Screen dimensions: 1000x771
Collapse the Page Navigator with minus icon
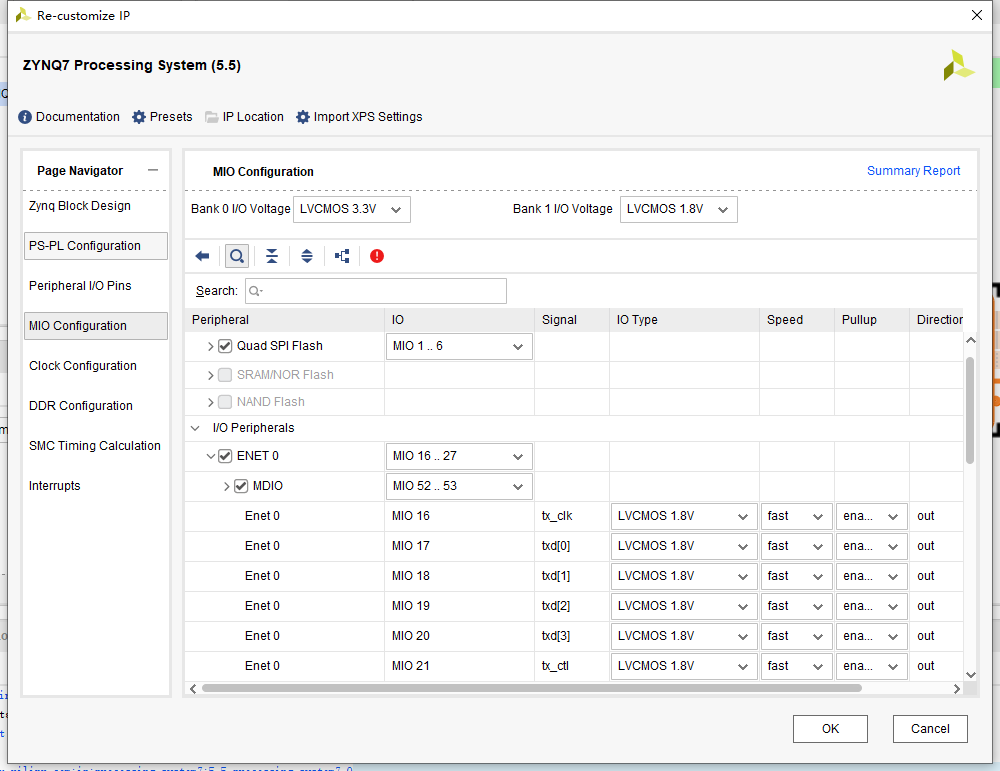(x=152, y=170)
